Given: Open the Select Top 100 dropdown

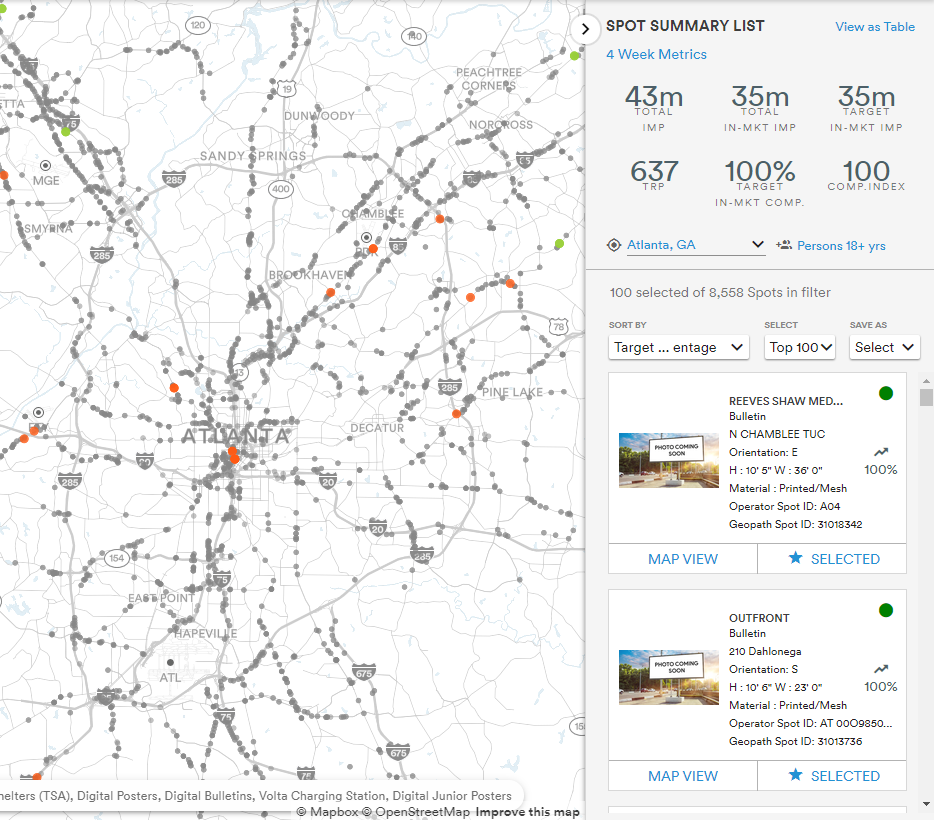Looking at the screenshot, I should (x=800, y=347).
